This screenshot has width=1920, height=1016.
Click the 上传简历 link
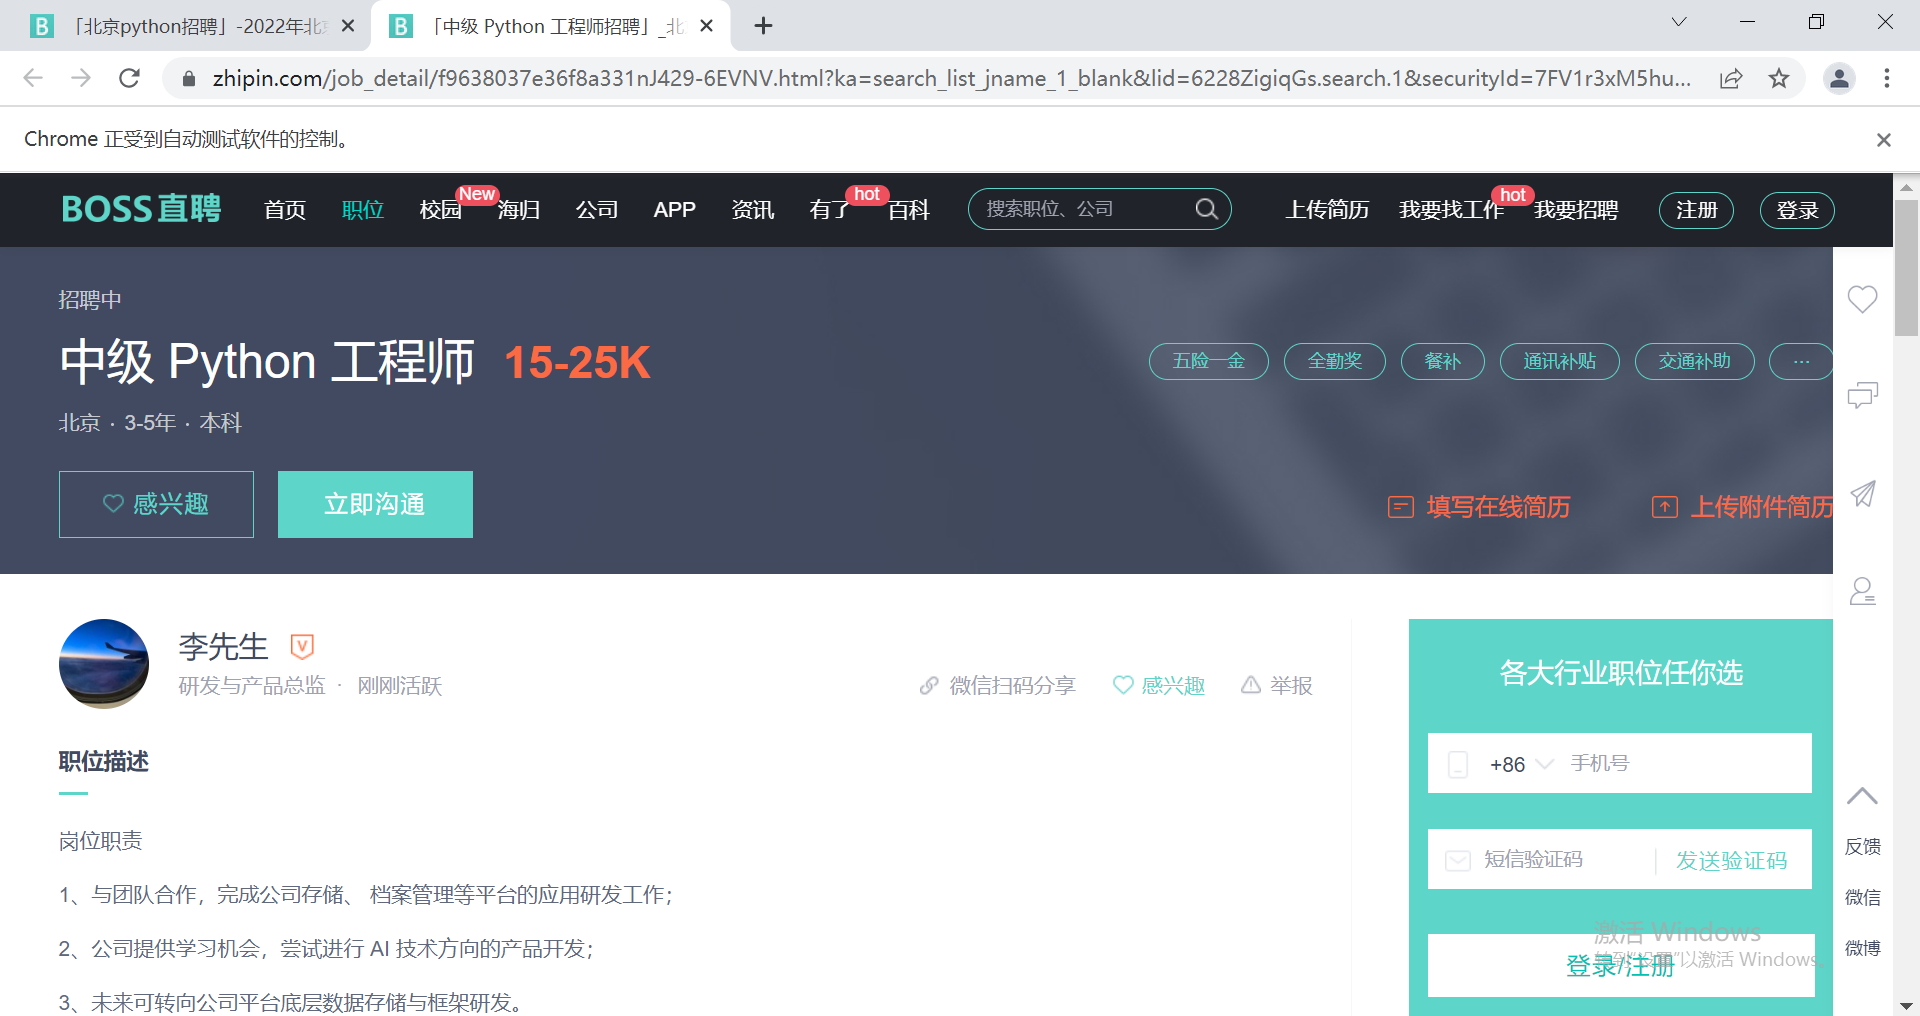pyautogui.click(x=1327, y=210)
